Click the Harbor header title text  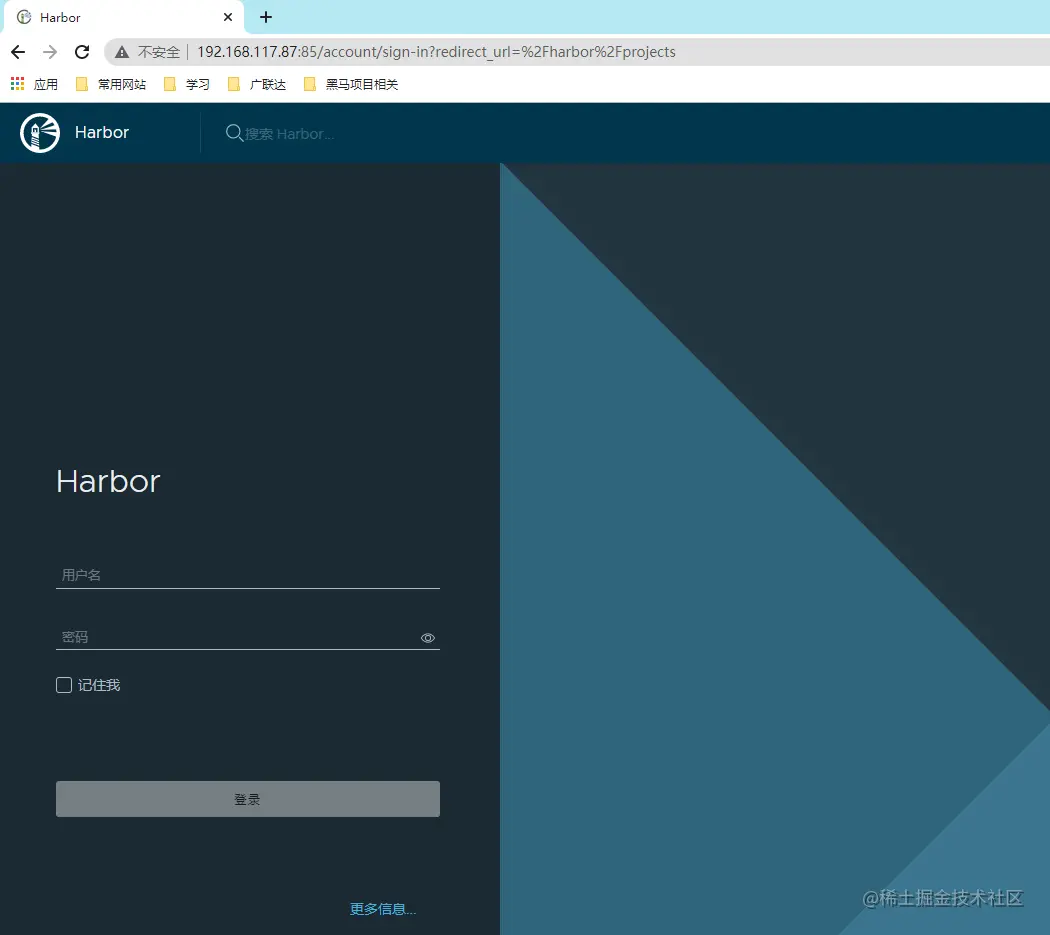102,132
